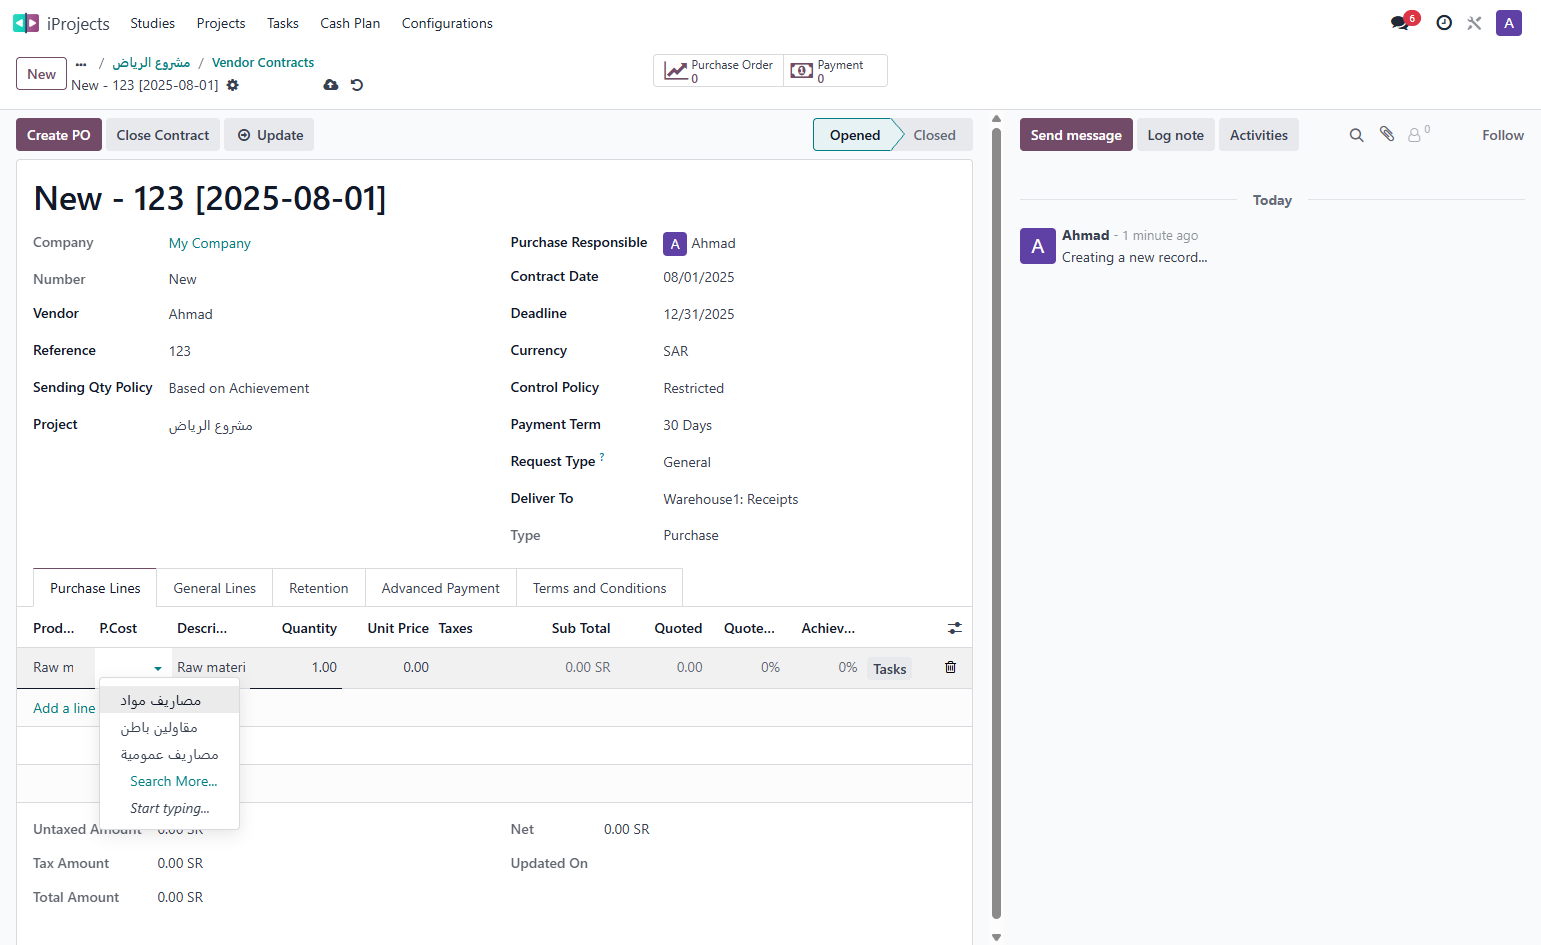Viewport: 1541px width, 945px height.
Task: Attach files using the paperclip icon
Action: [1387, 134]
